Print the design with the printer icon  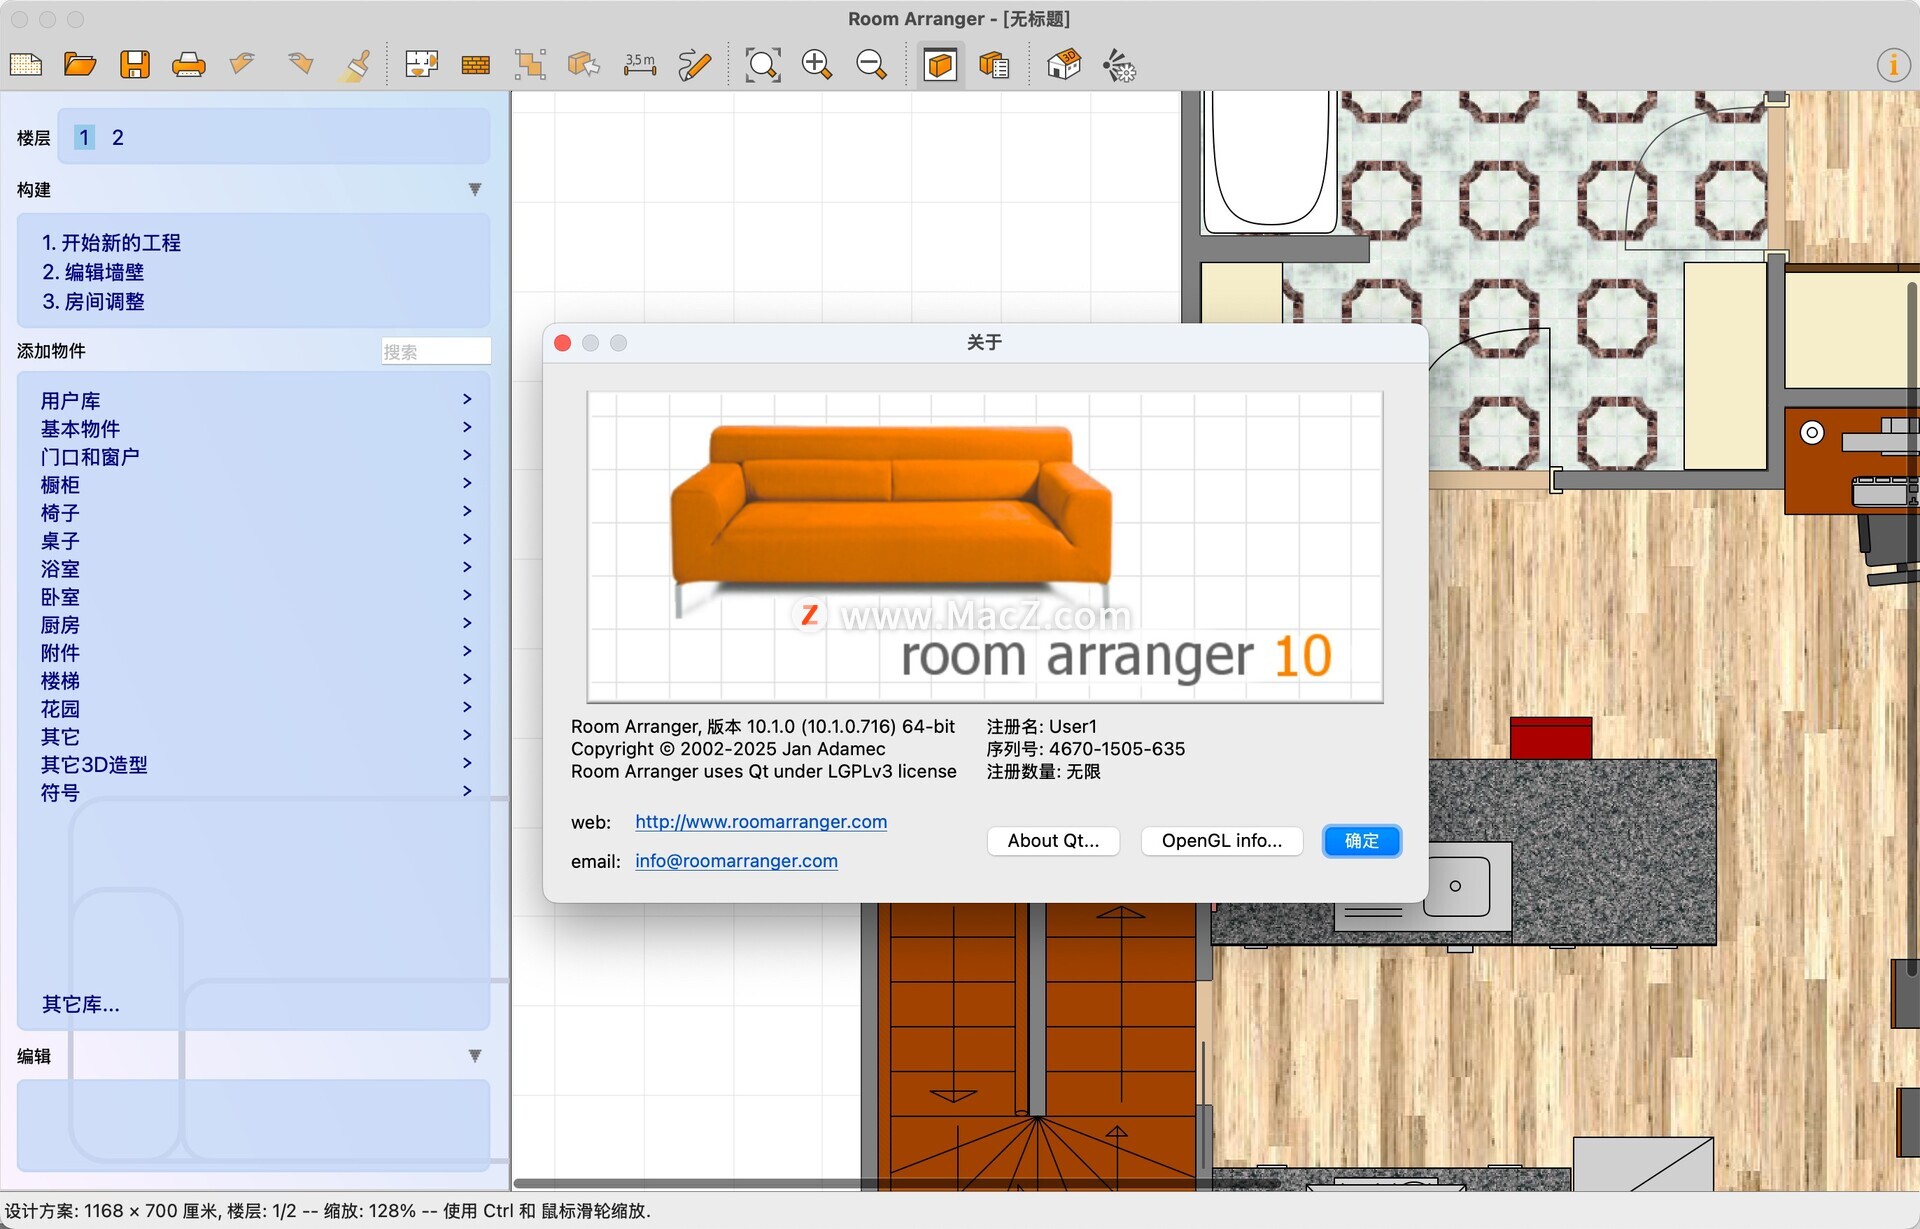point(188,65)
